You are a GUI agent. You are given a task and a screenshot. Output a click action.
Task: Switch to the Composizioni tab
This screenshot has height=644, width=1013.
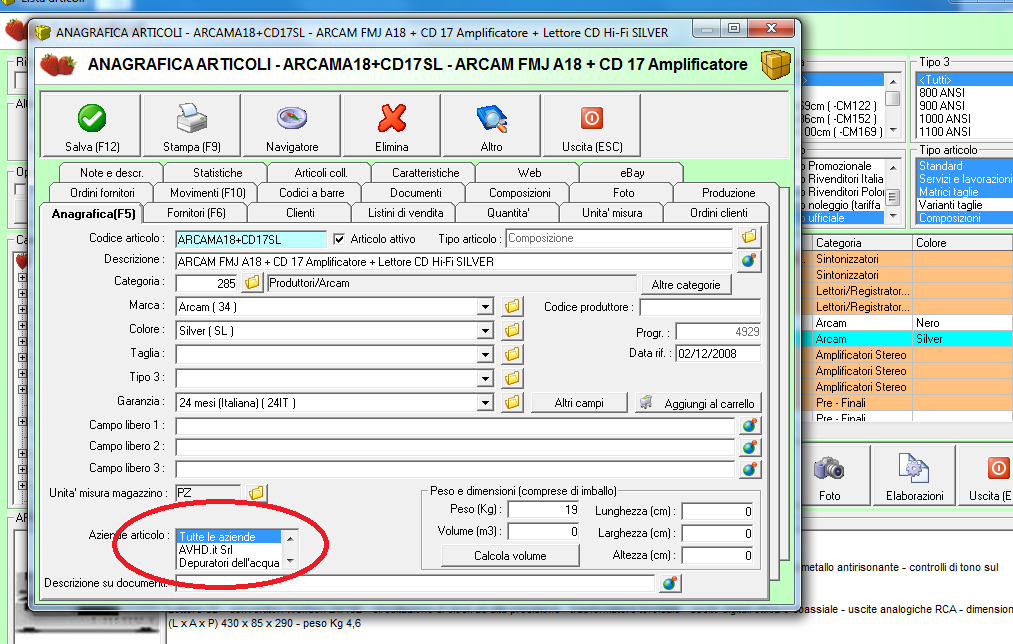click(x=519, y=192)
